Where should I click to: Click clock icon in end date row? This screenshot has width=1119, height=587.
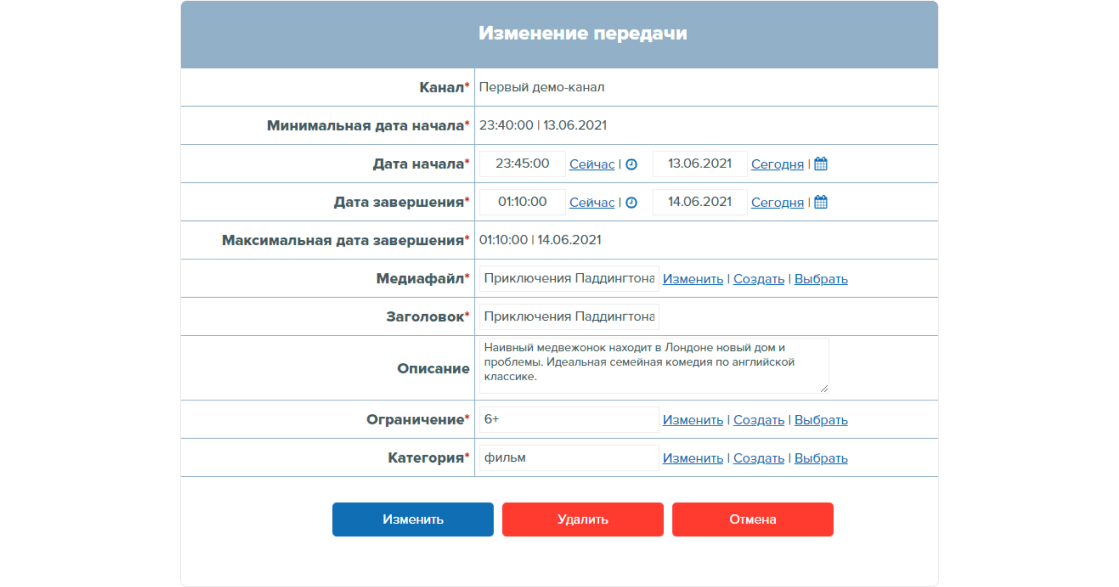[631, 202]
